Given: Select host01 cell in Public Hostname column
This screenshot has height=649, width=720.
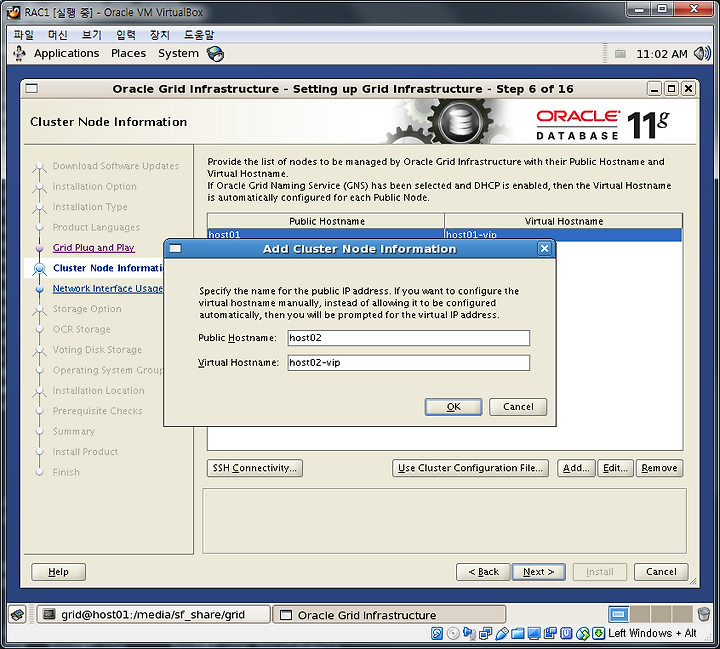Looking at the screenshot, I should (326, 235).
